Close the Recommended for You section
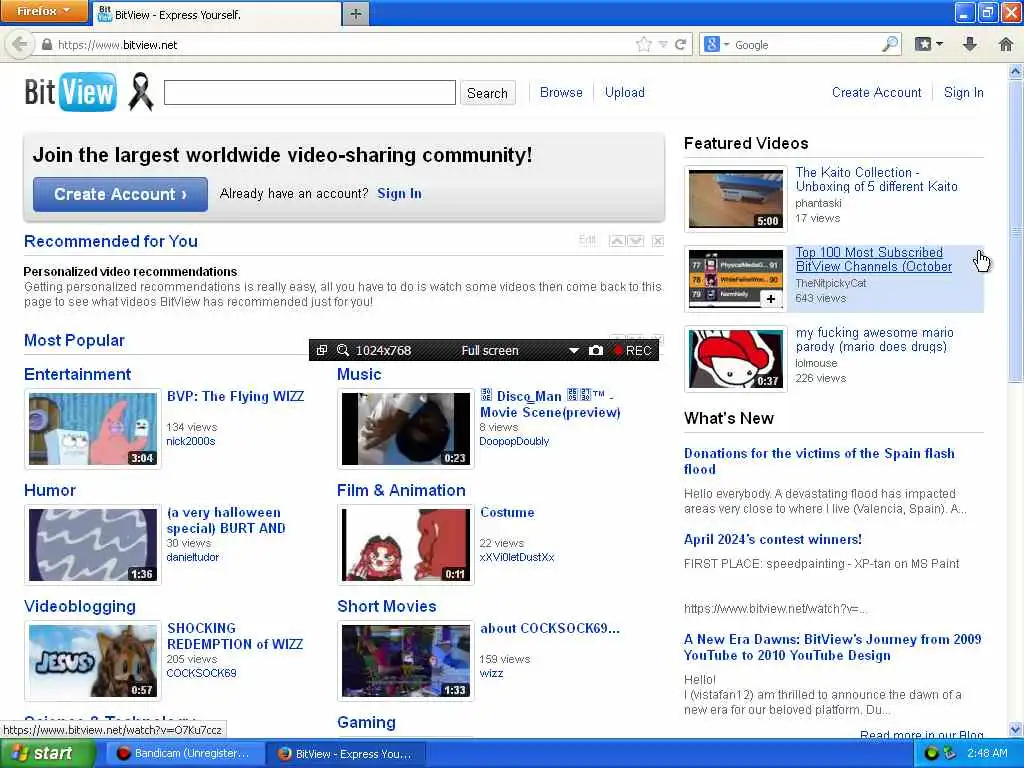Viewport: 1024px width, 768px height. [658, 241]
